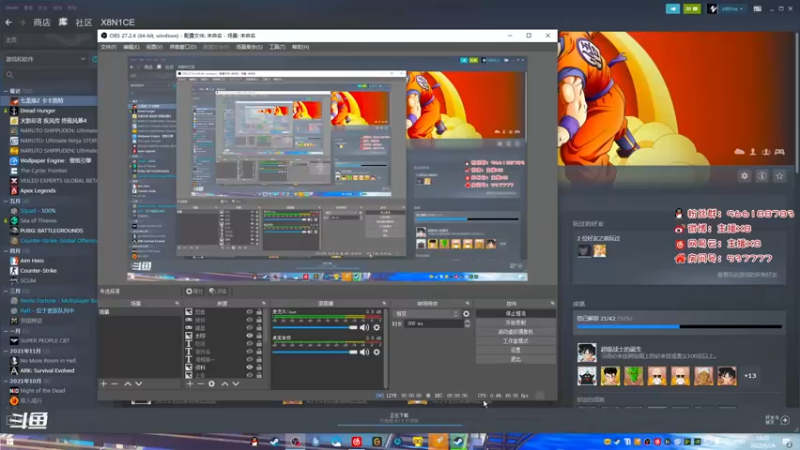
Task: Click the +13 more achievements tile
Action: (750, 376)
